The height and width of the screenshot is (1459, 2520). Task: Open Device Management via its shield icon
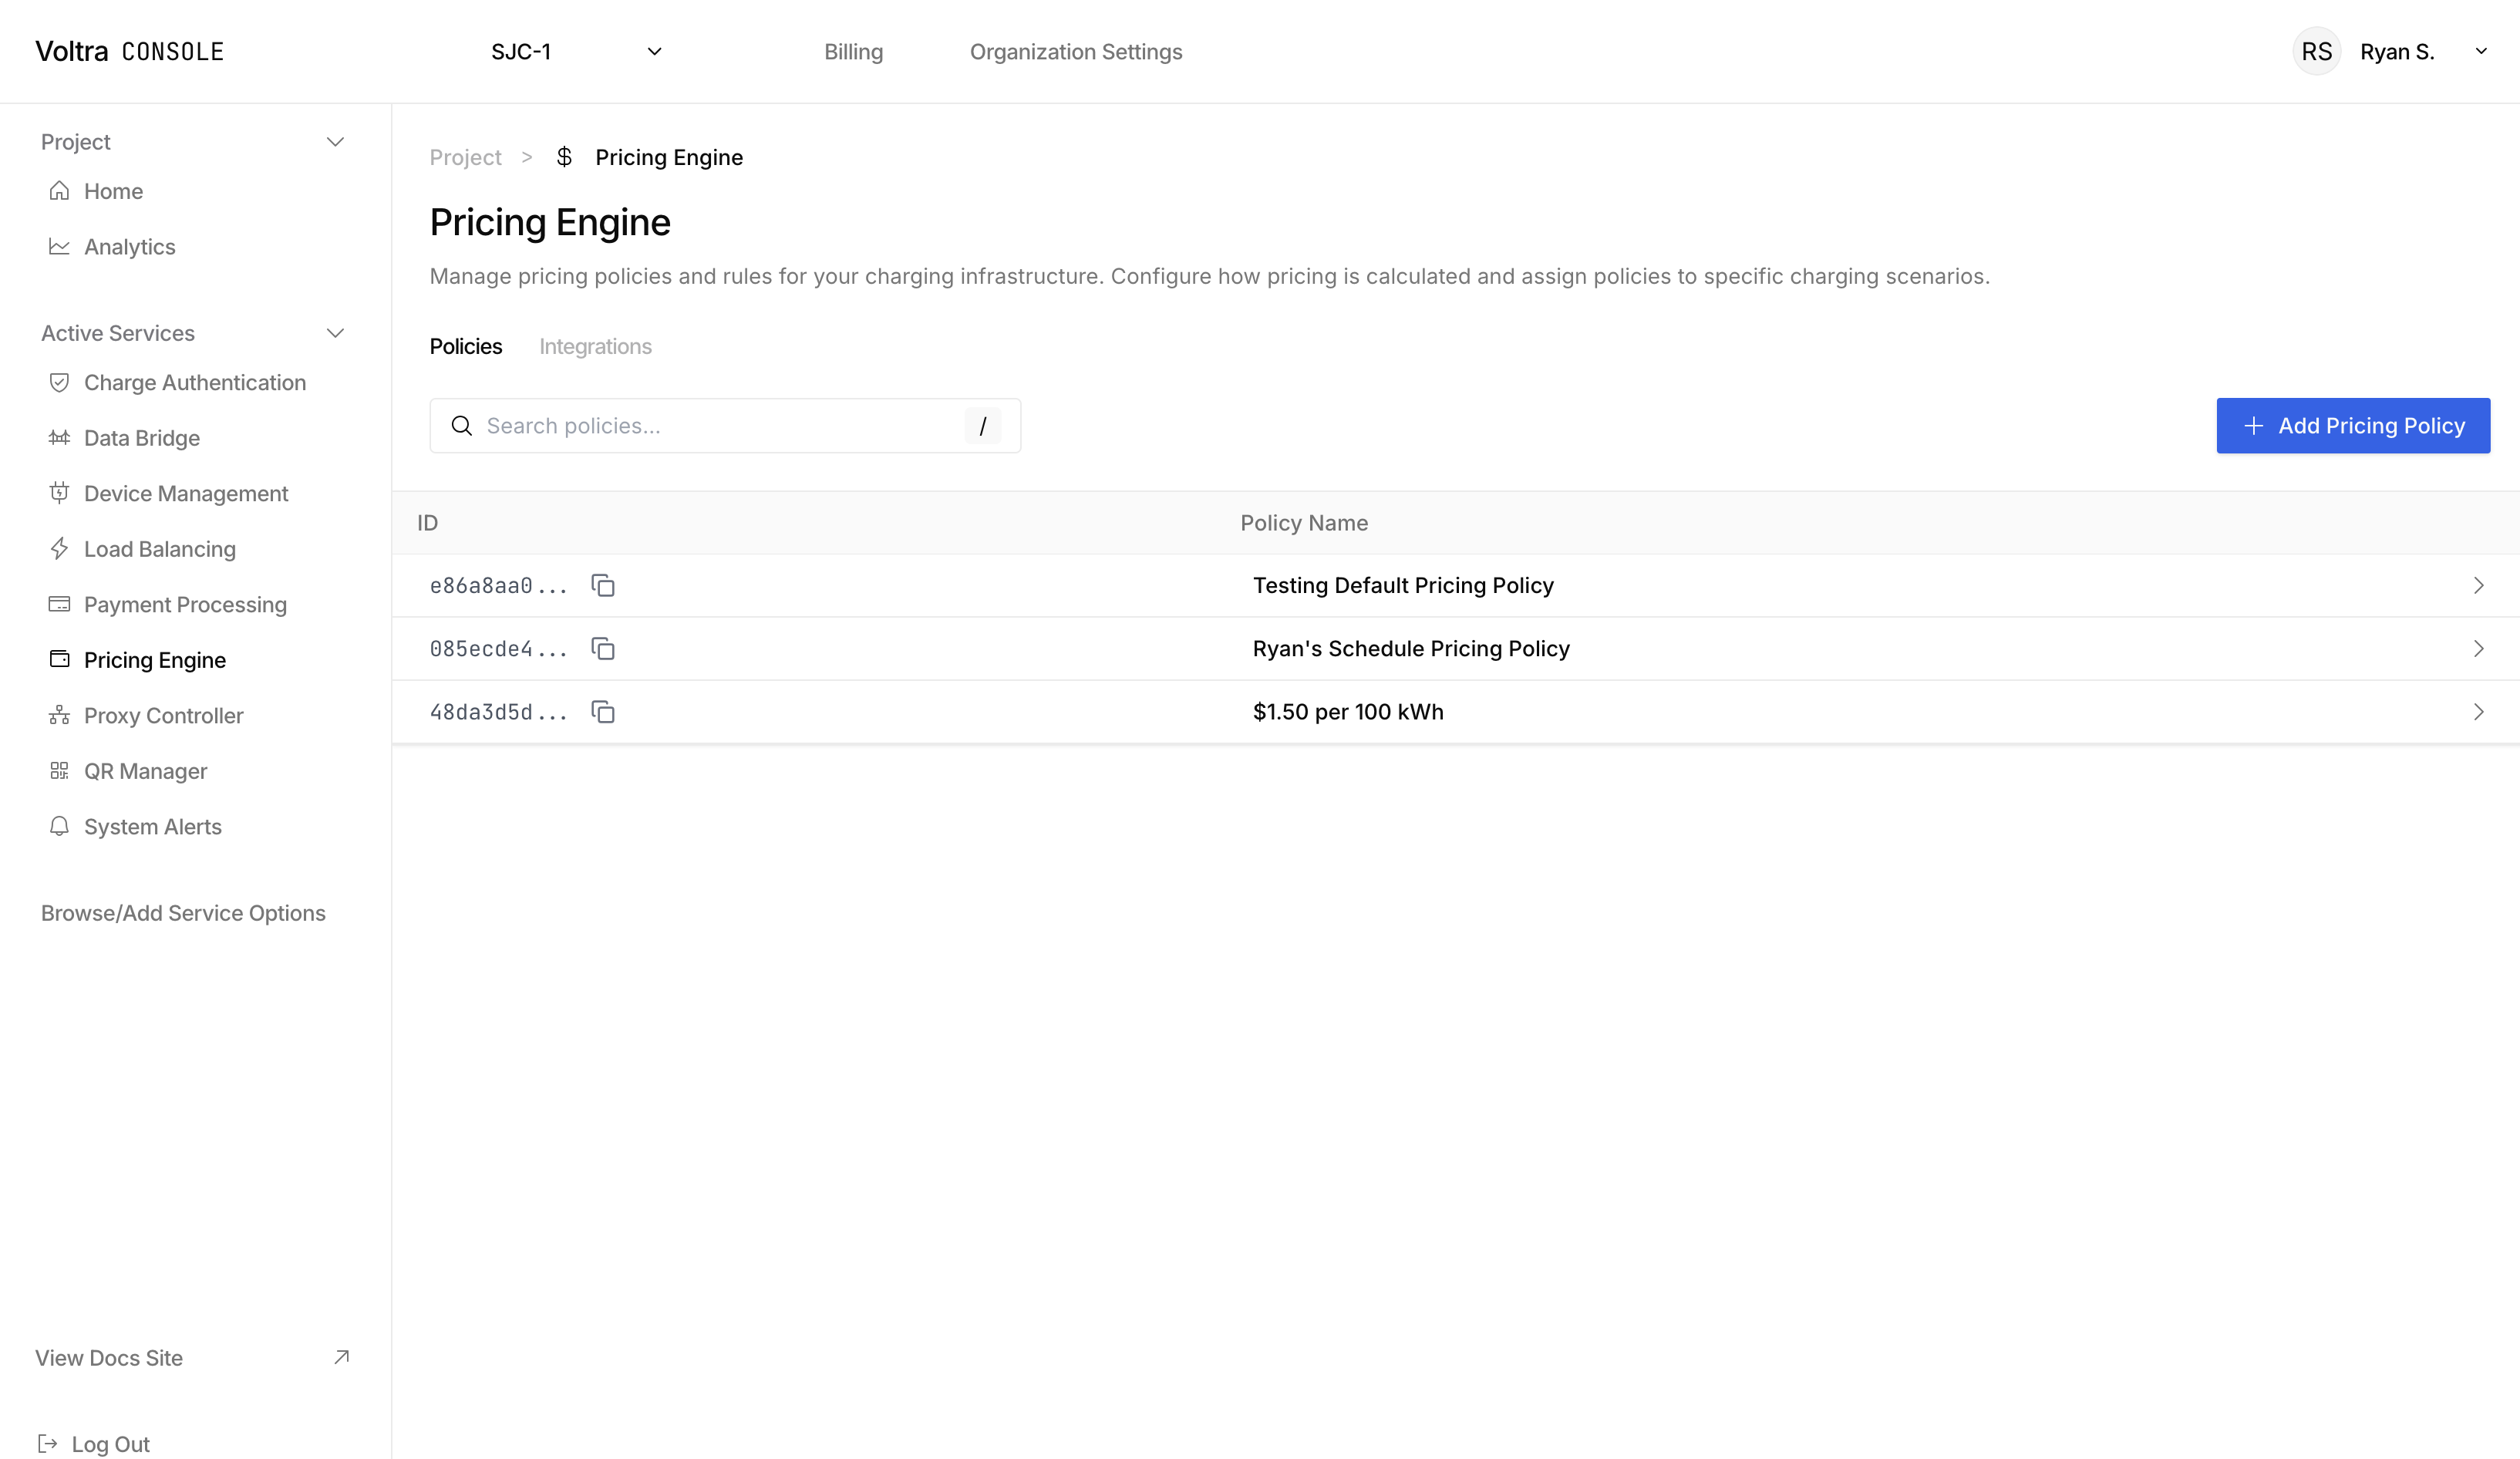59,493
